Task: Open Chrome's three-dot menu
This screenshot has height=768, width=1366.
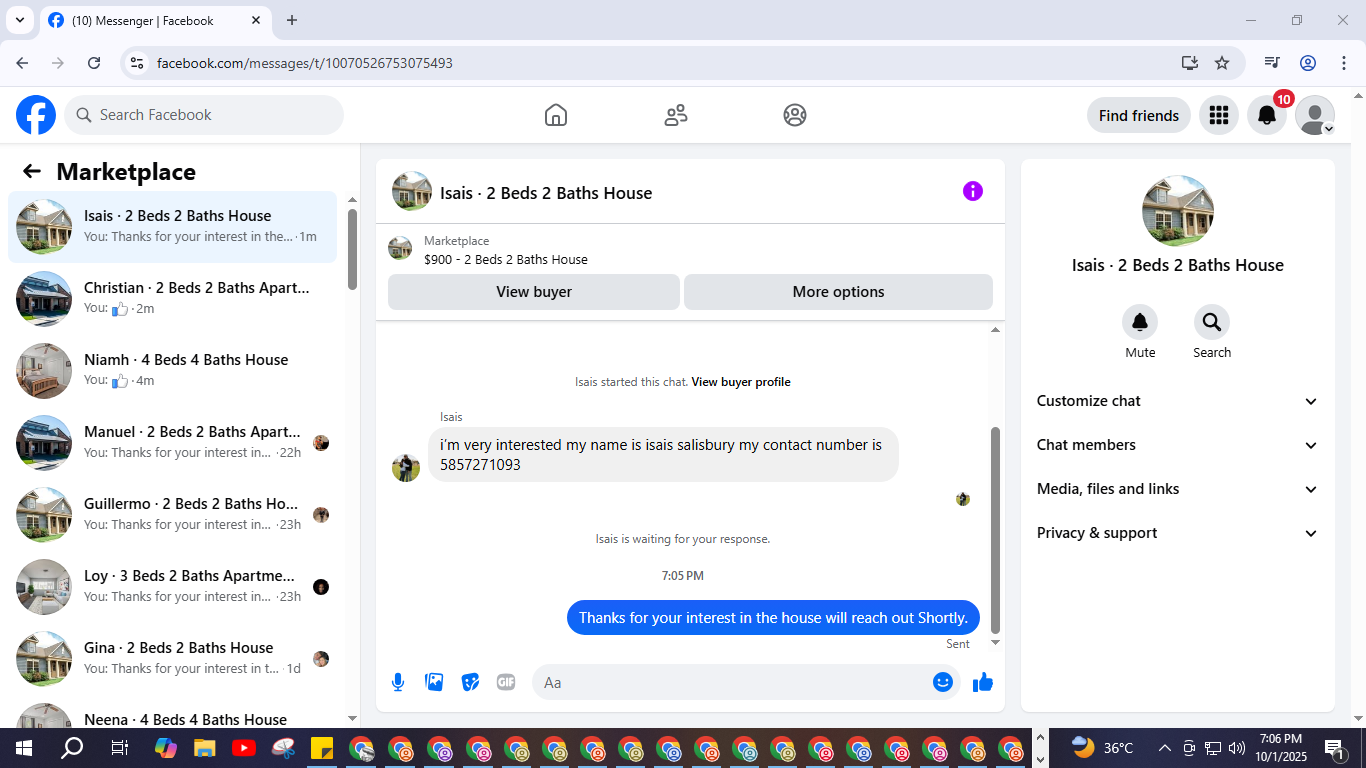Action: coord(1344,63)
